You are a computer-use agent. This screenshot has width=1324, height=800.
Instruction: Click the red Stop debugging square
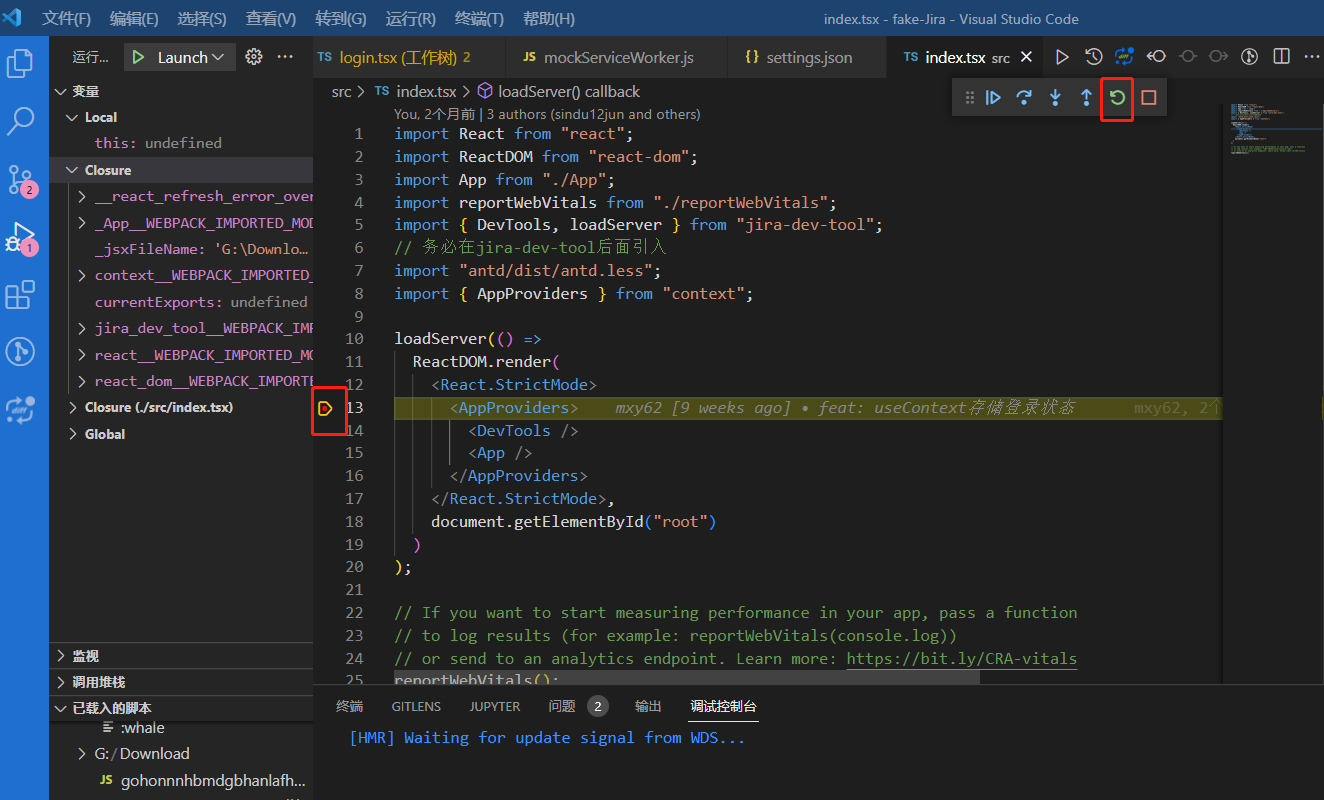1148,98
